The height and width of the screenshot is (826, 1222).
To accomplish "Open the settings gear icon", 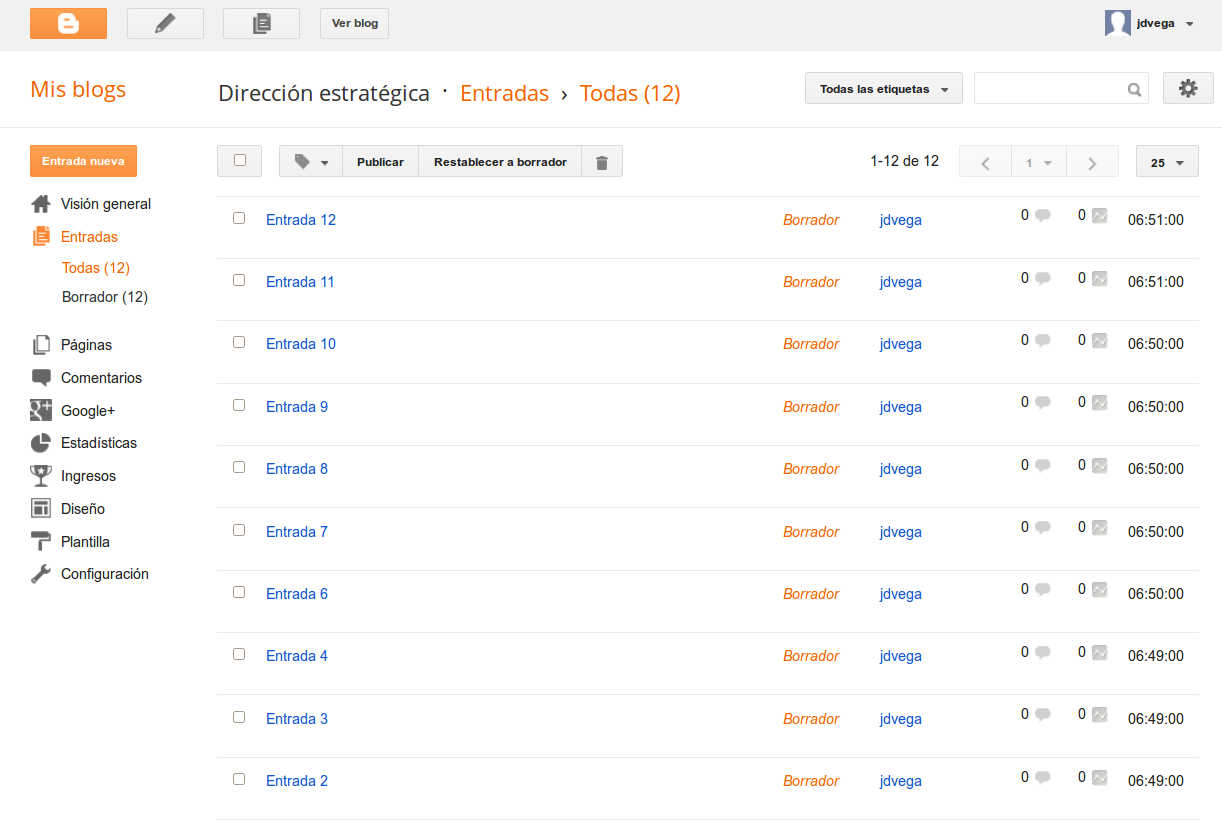I will point(1188,88).
